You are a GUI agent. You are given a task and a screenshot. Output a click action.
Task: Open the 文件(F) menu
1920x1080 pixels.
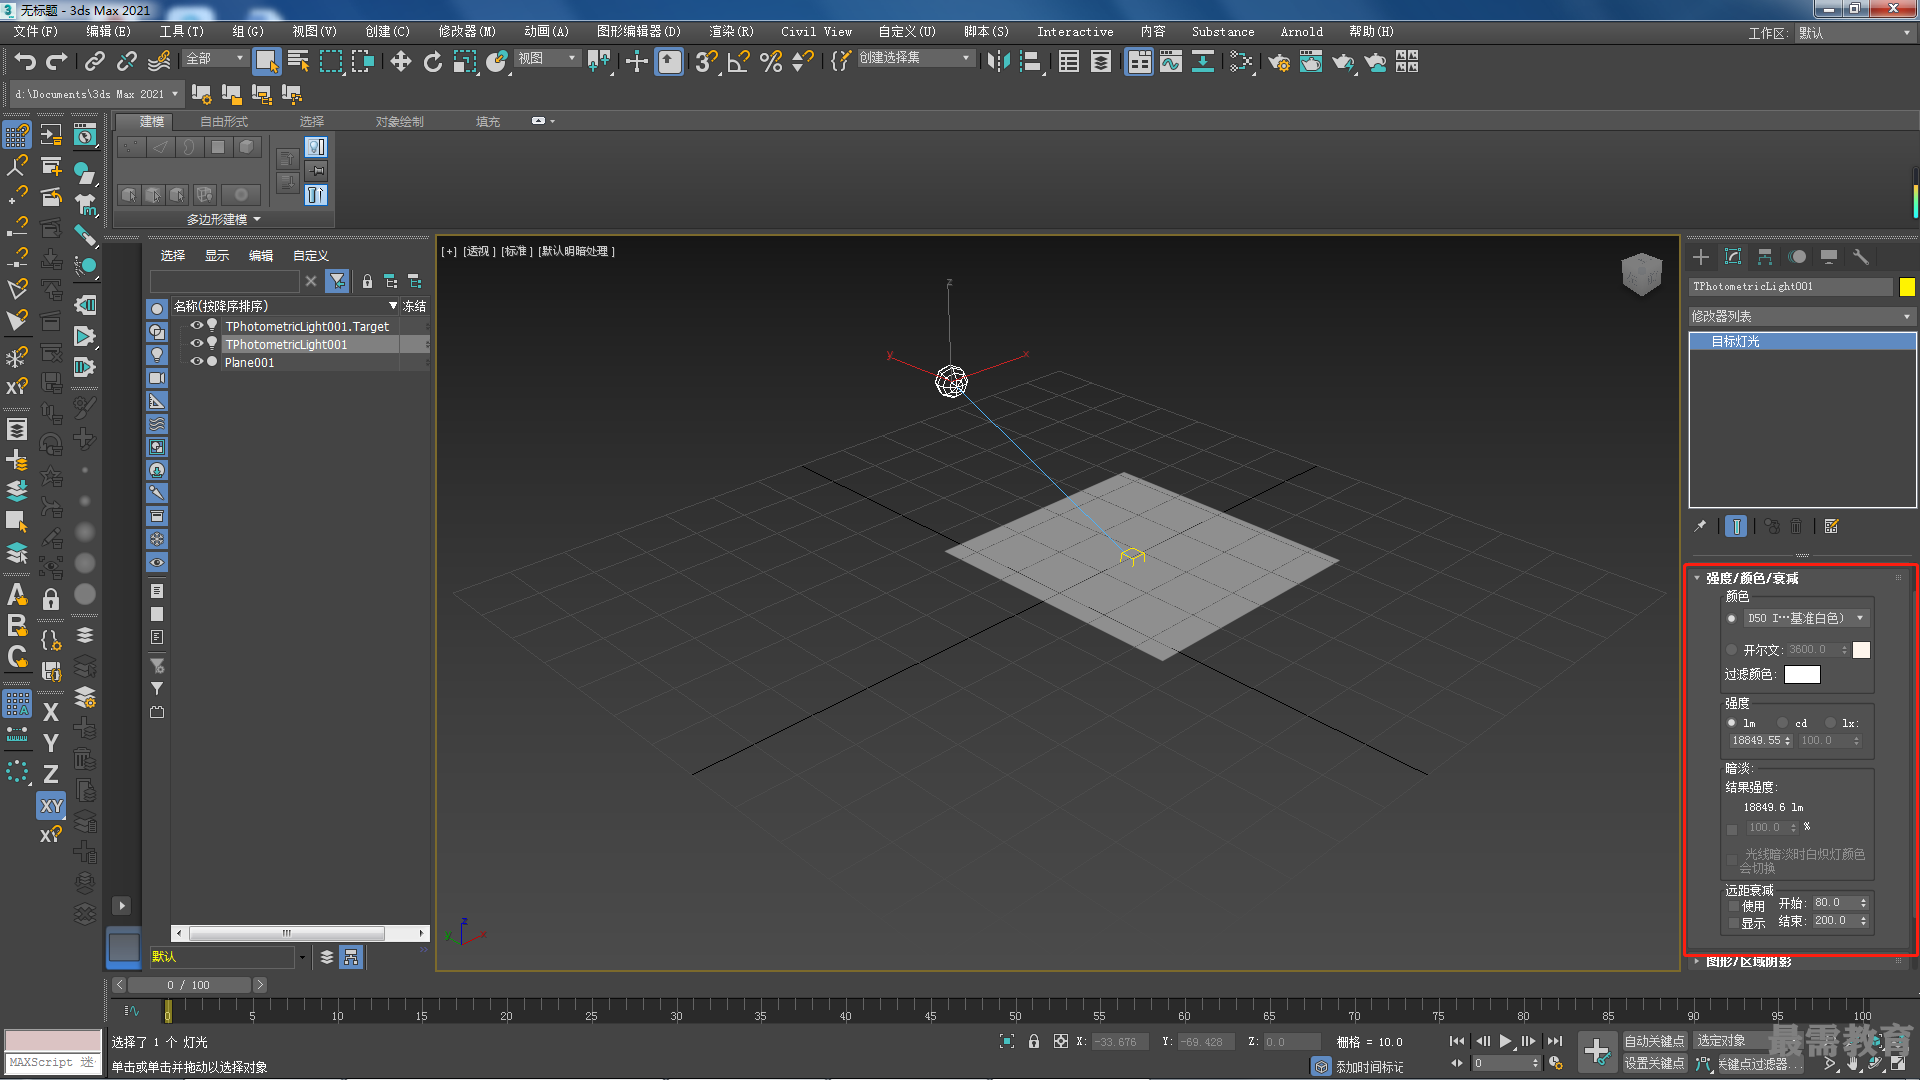click(x=36, y=32)
